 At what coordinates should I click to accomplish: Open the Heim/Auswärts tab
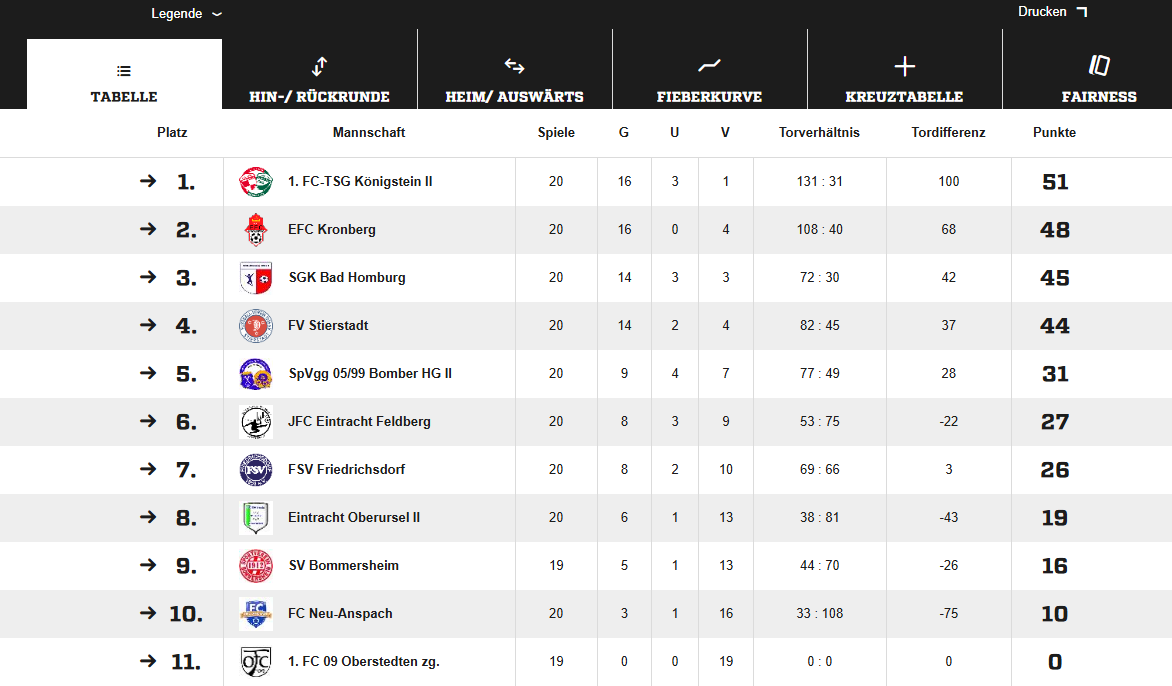pyautogui.click(x=514, y=79)
